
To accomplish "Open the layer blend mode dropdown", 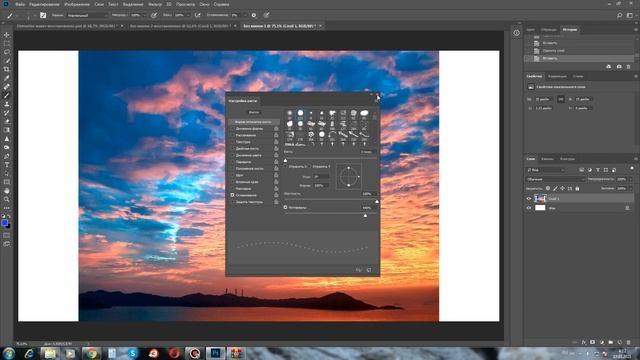I will (x=556, y=179).
